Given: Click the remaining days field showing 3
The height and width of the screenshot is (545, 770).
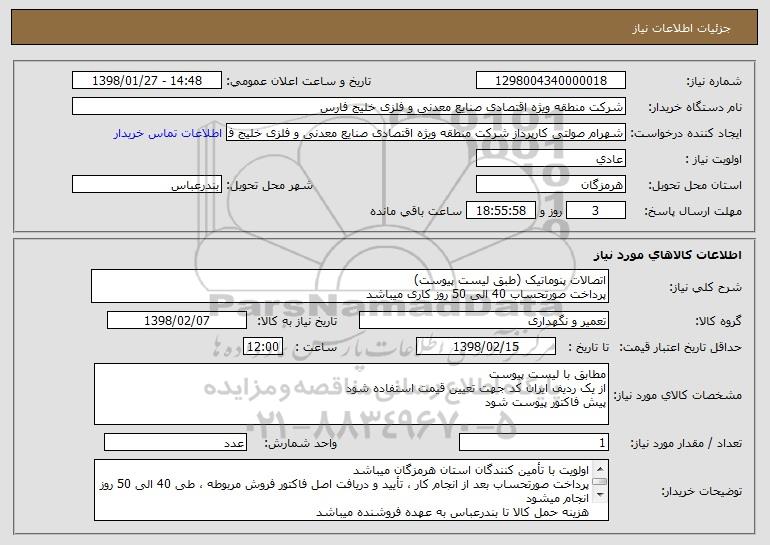Looking at the screenshot, I should (x=596, y=211).
